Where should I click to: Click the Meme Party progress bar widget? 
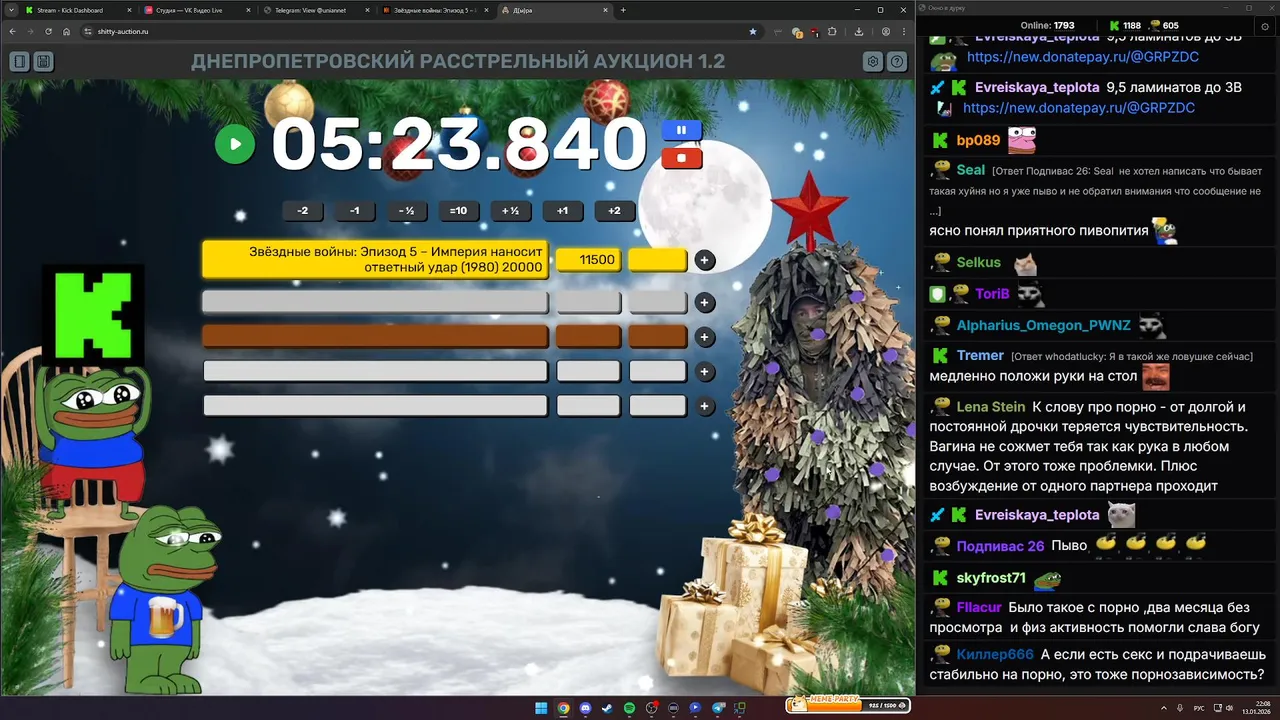click(x=848, y=705)
